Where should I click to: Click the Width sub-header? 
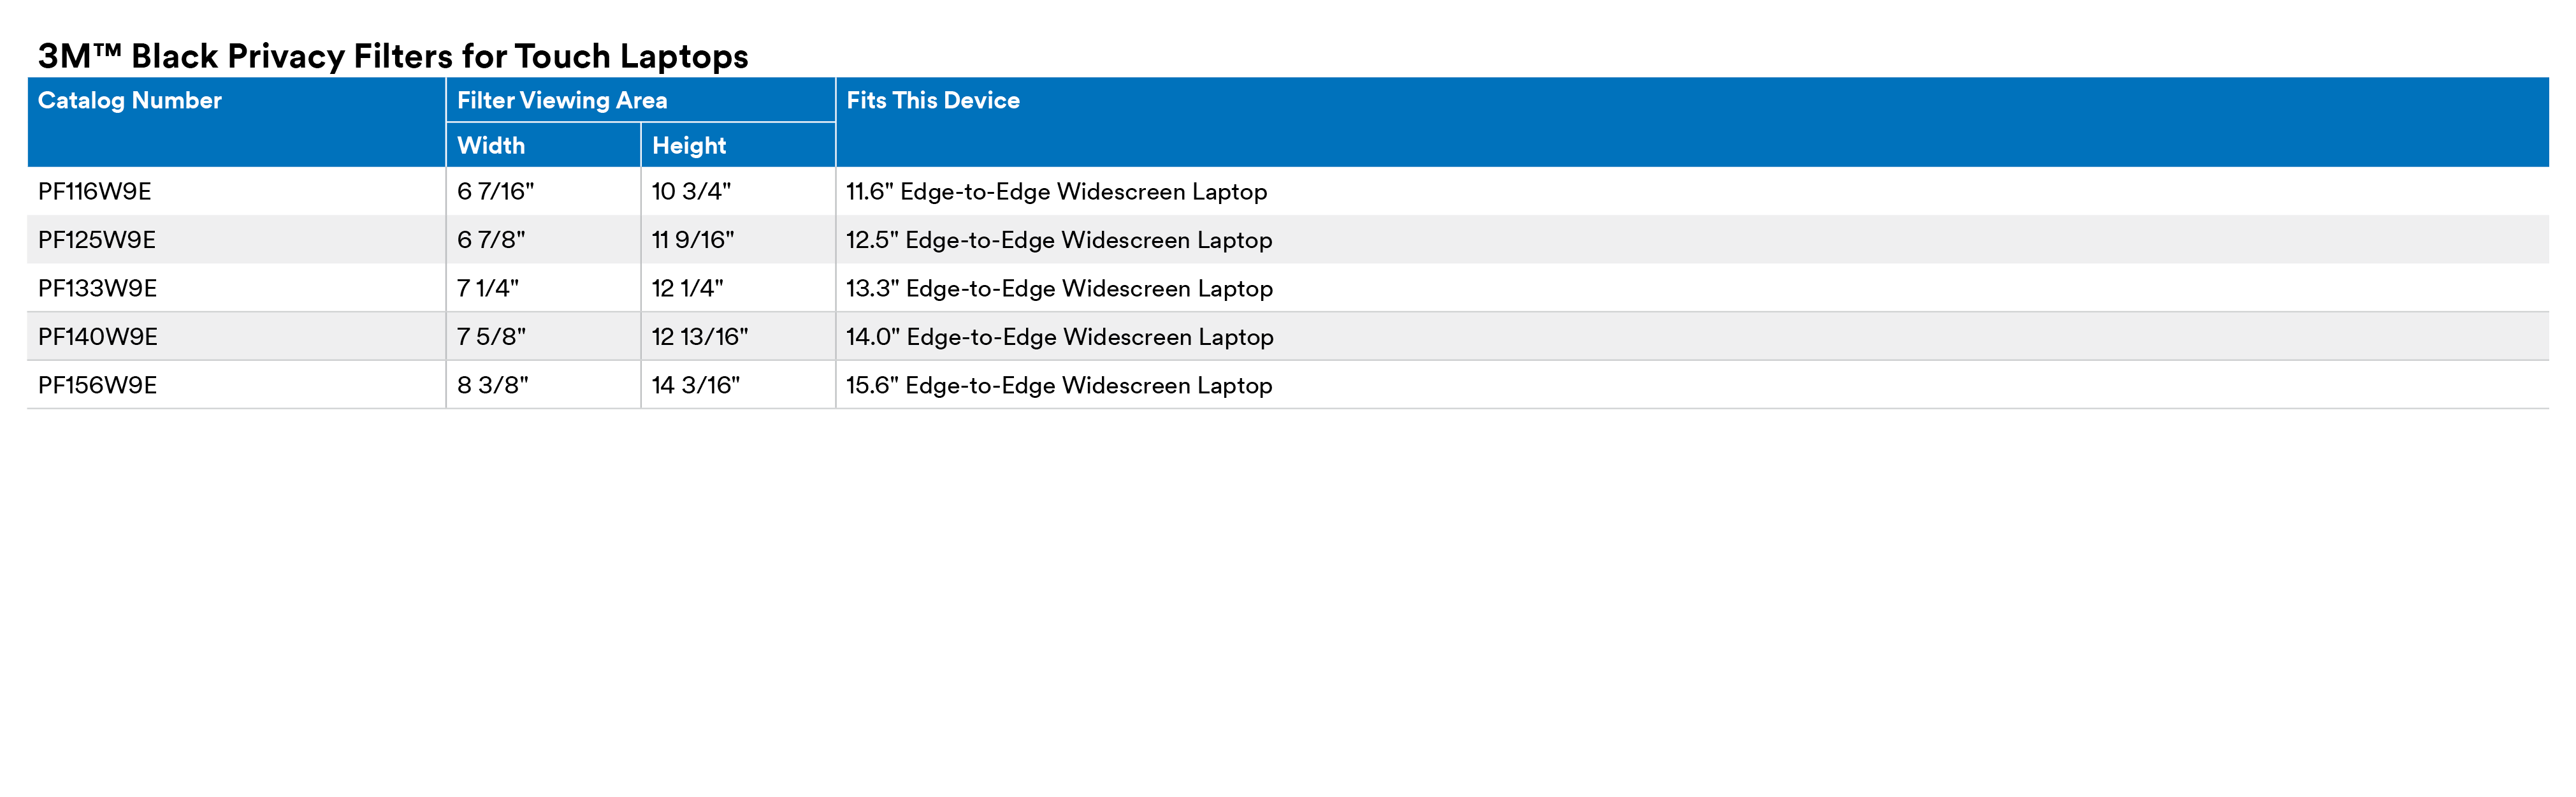click(x=490, y=145)
